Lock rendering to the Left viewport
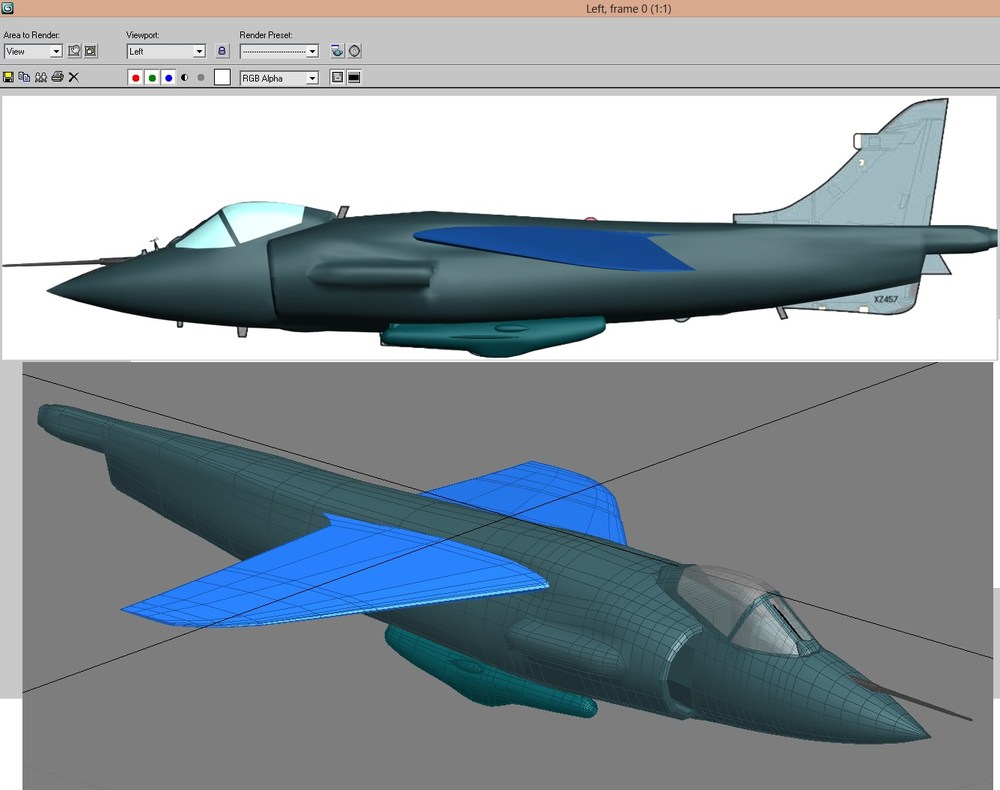1000x790 pixels. pos(222,51)
